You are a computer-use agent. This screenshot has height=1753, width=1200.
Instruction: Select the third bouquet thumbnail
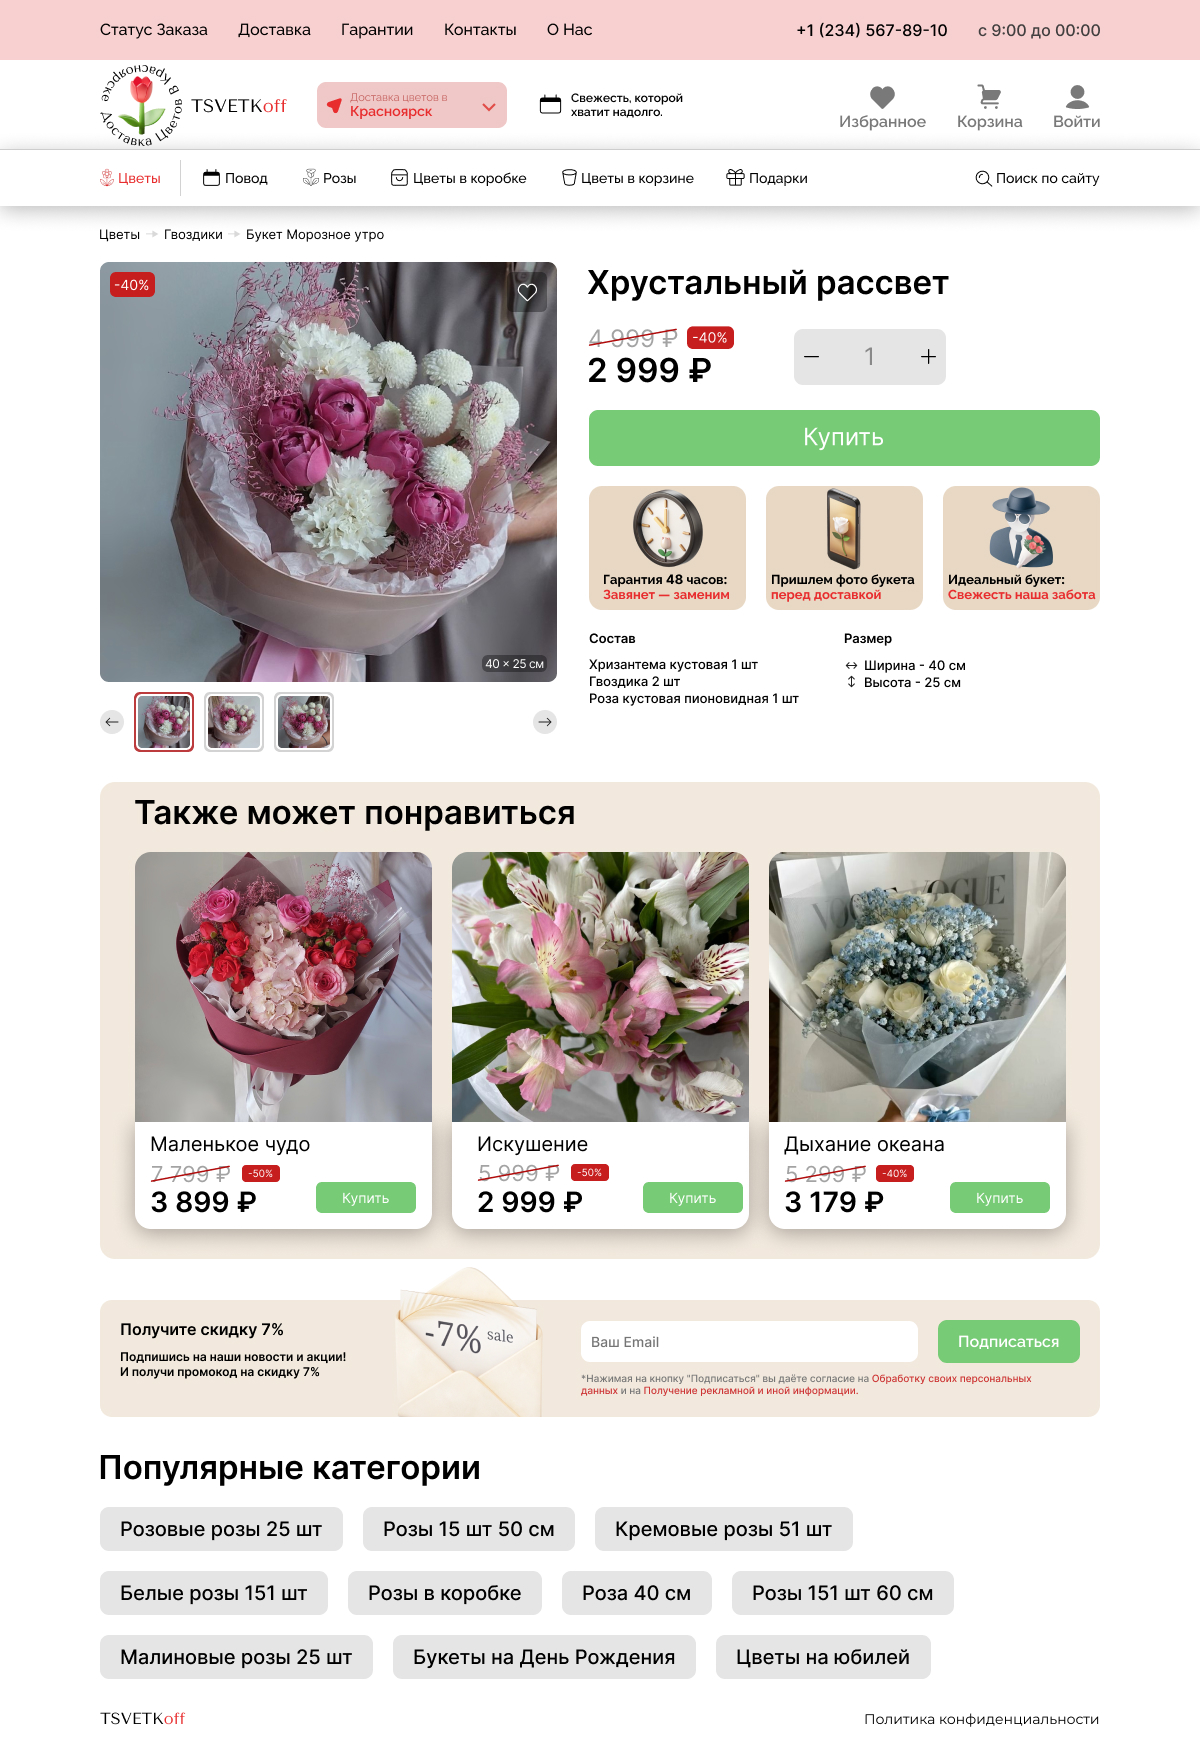[x=304, y=722]
